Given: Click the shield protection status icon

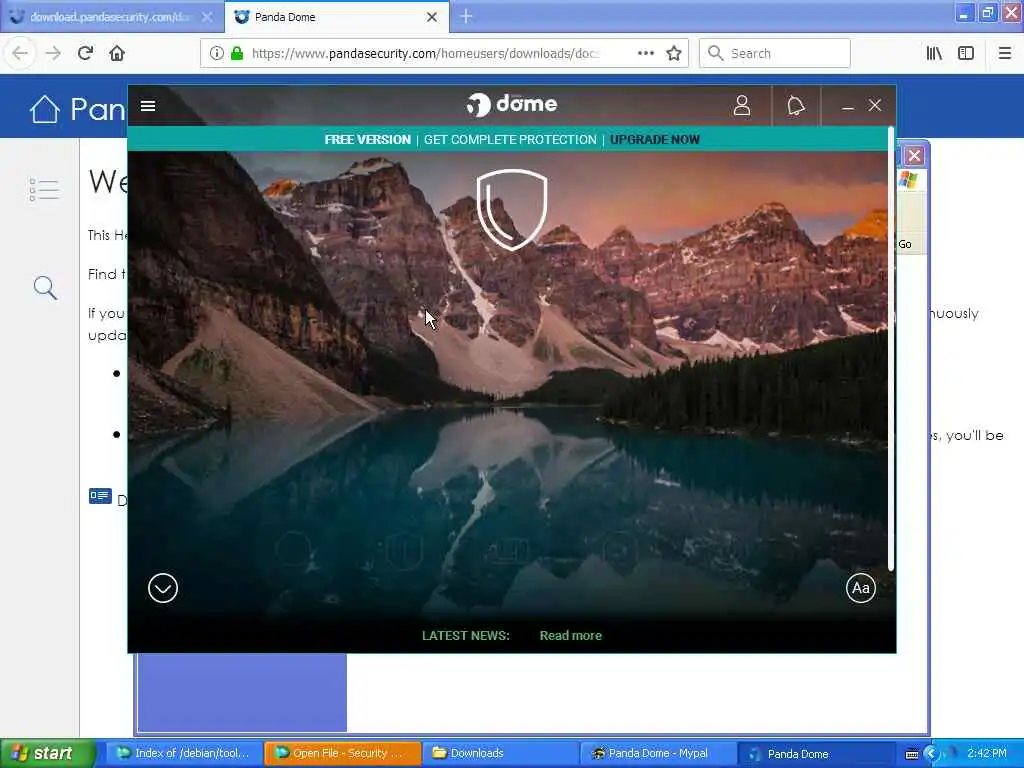Looking at the screenshot, I should (511, 209).
